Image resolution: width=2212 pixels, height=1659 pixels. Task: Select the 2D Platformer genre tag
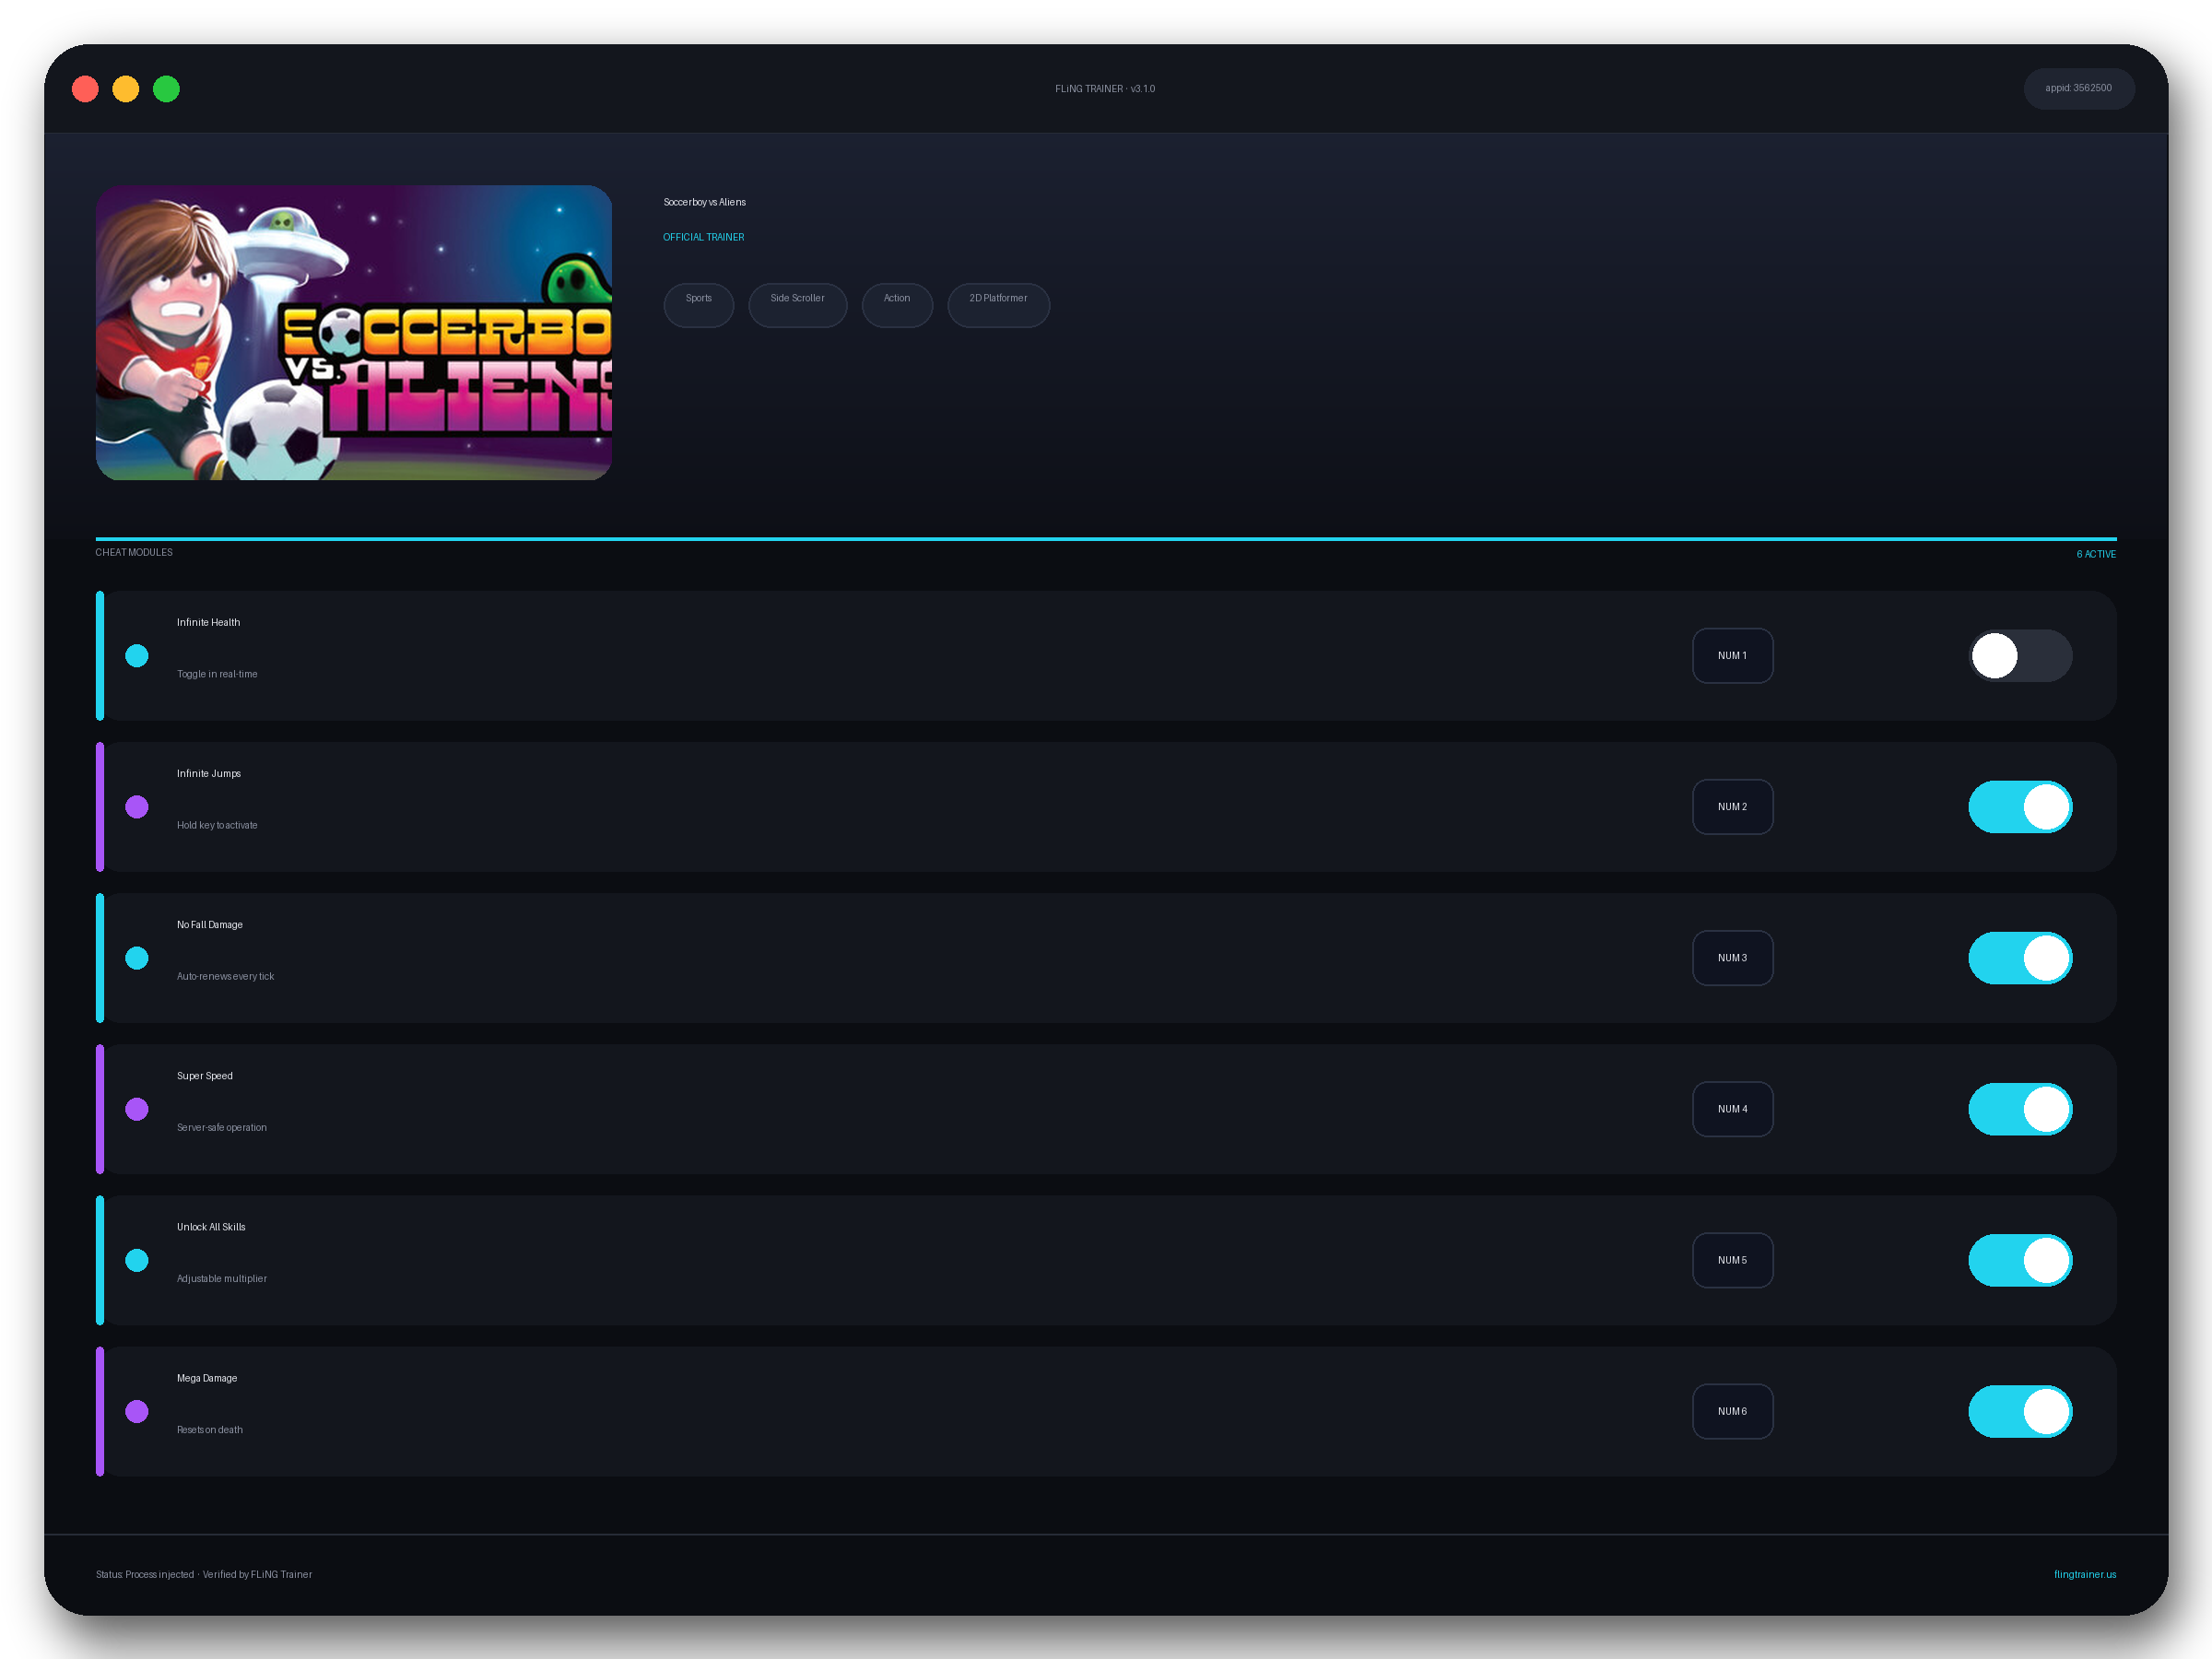click(x=998, y=305)
